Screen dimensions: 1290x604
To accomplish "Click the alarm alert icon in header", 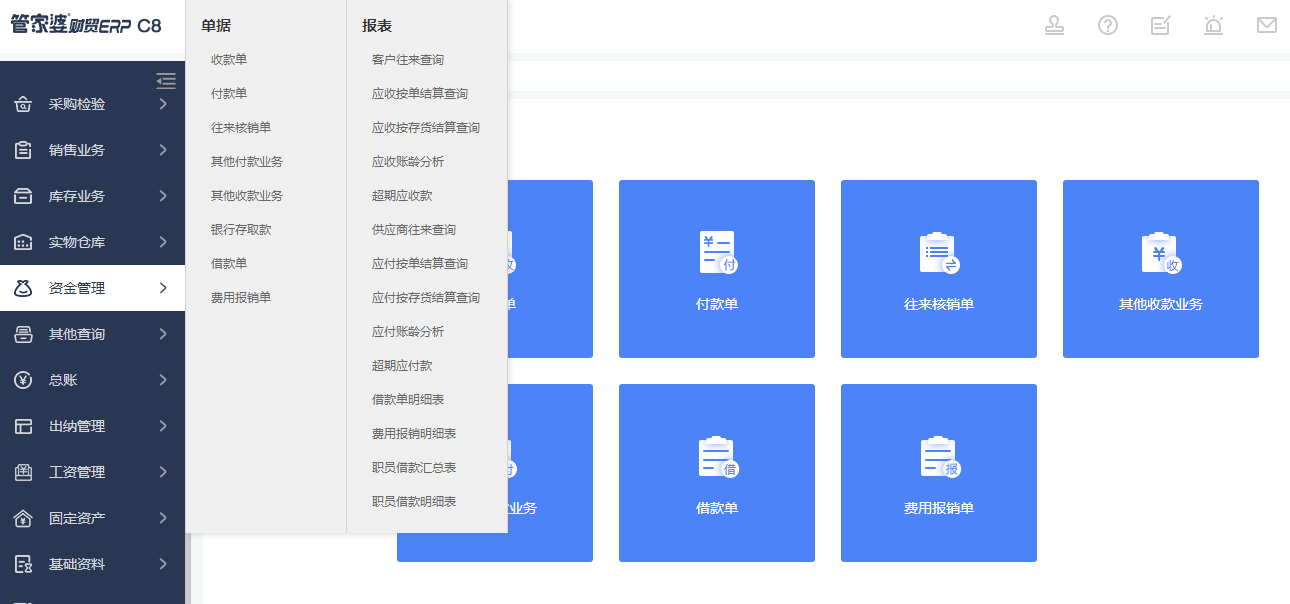I will (1213, 26).
